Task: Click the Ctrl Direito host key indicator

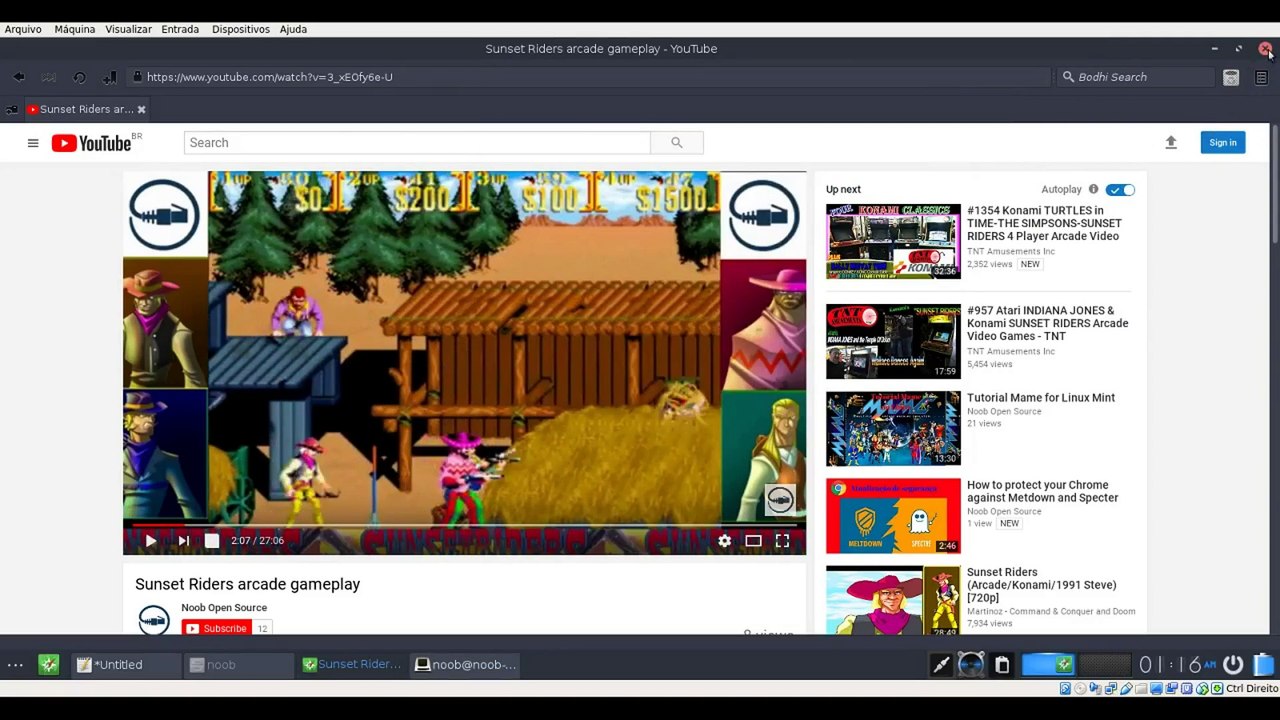Action: tap(1251, 689)
